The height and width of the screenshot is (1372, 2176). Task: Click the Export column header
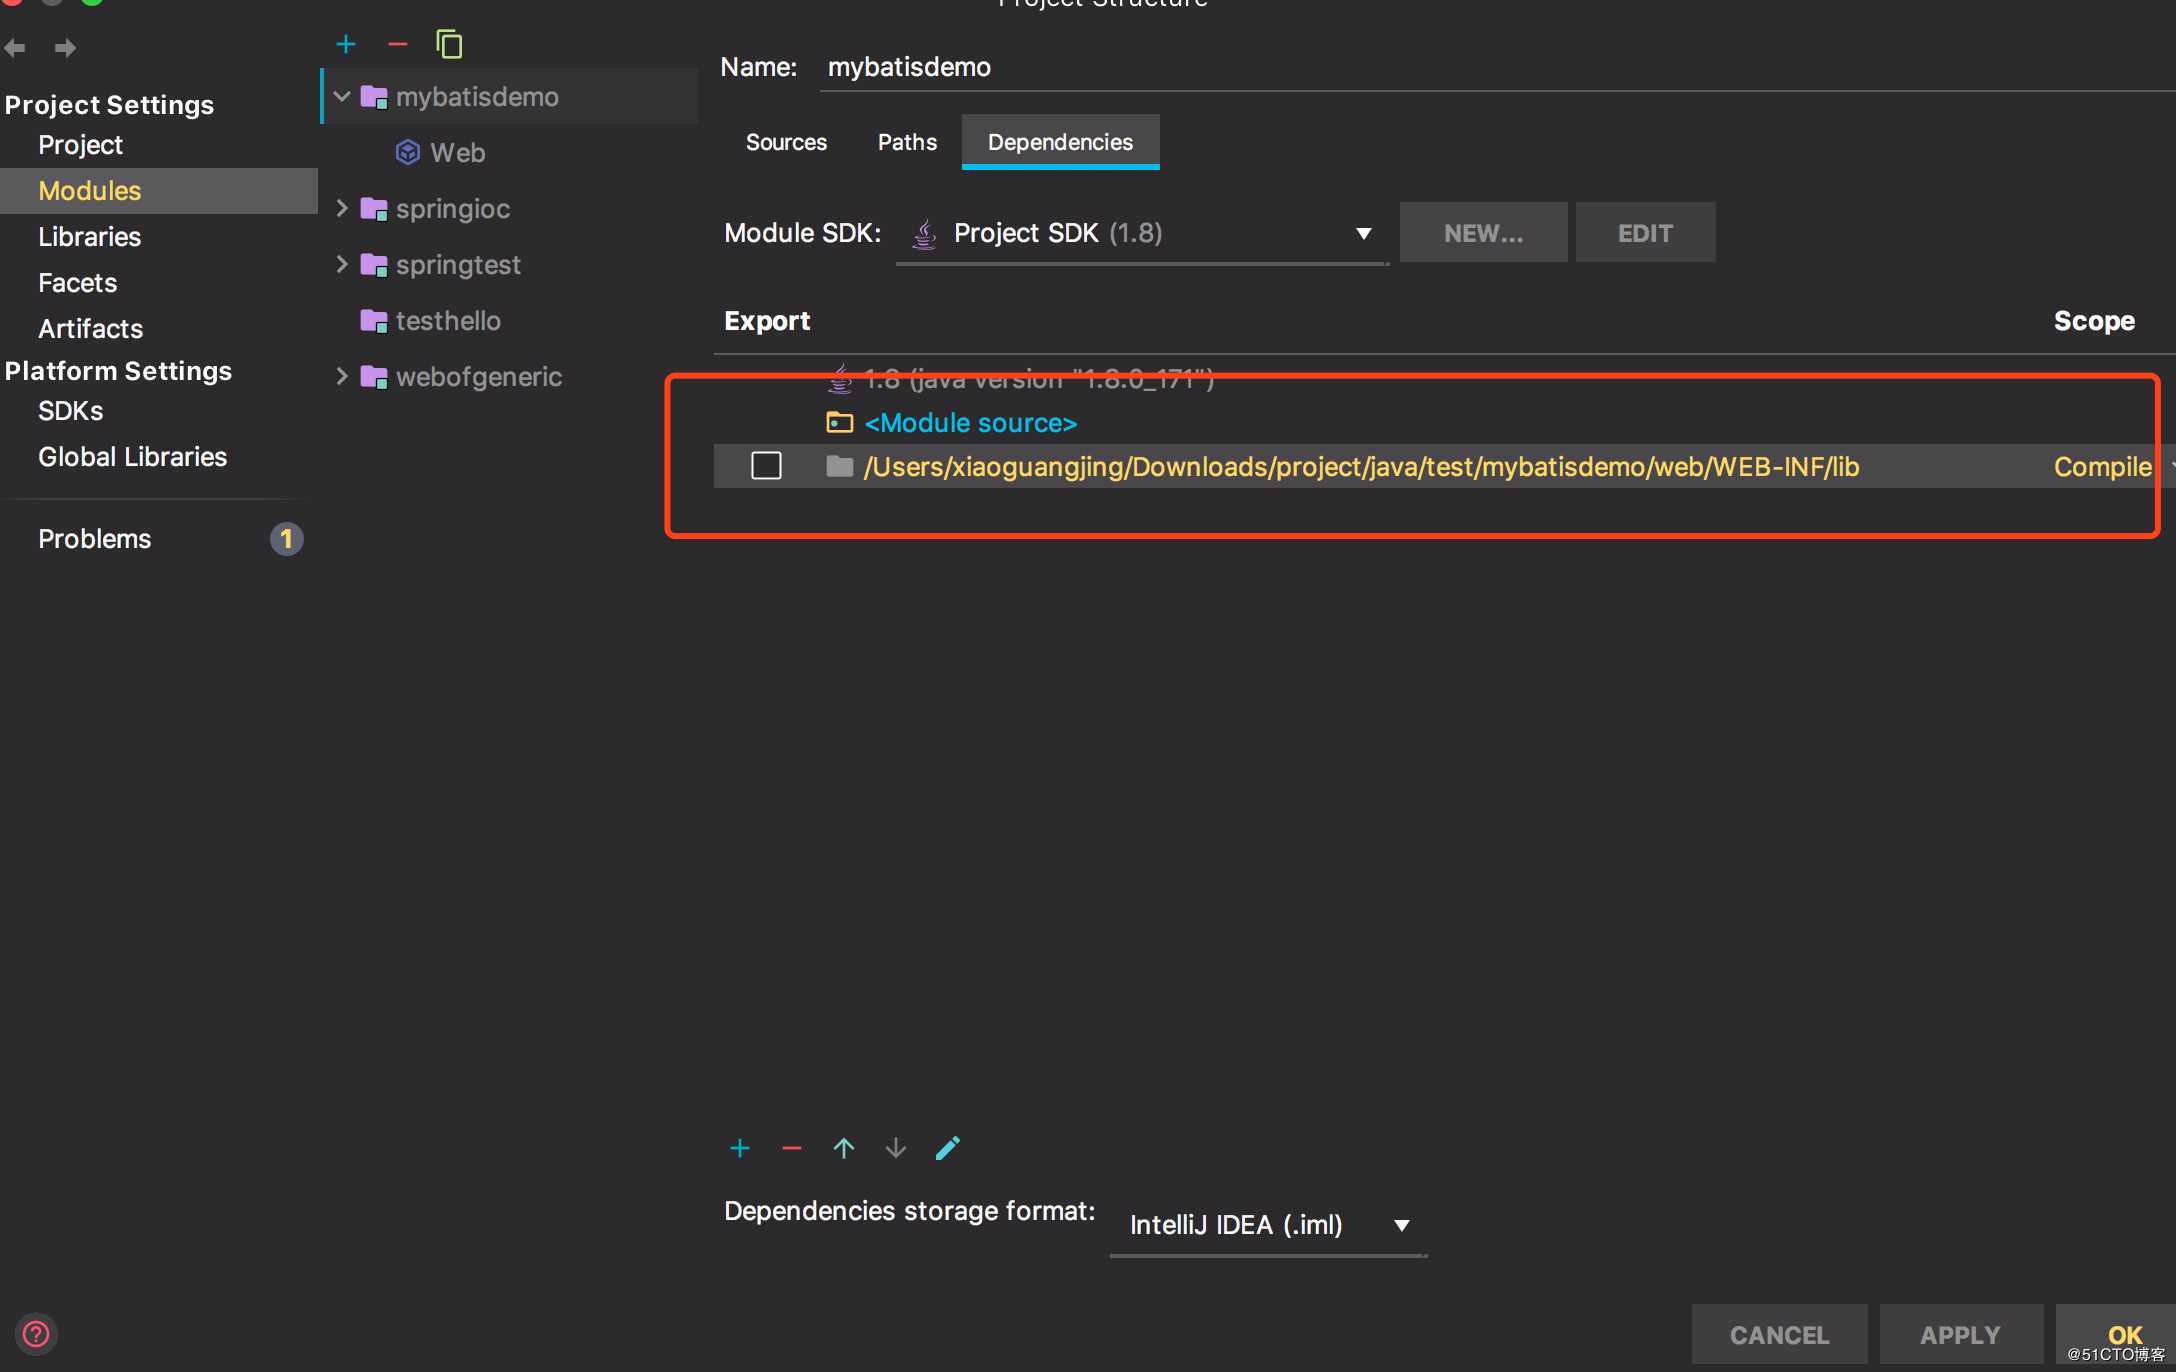[767, 321]
